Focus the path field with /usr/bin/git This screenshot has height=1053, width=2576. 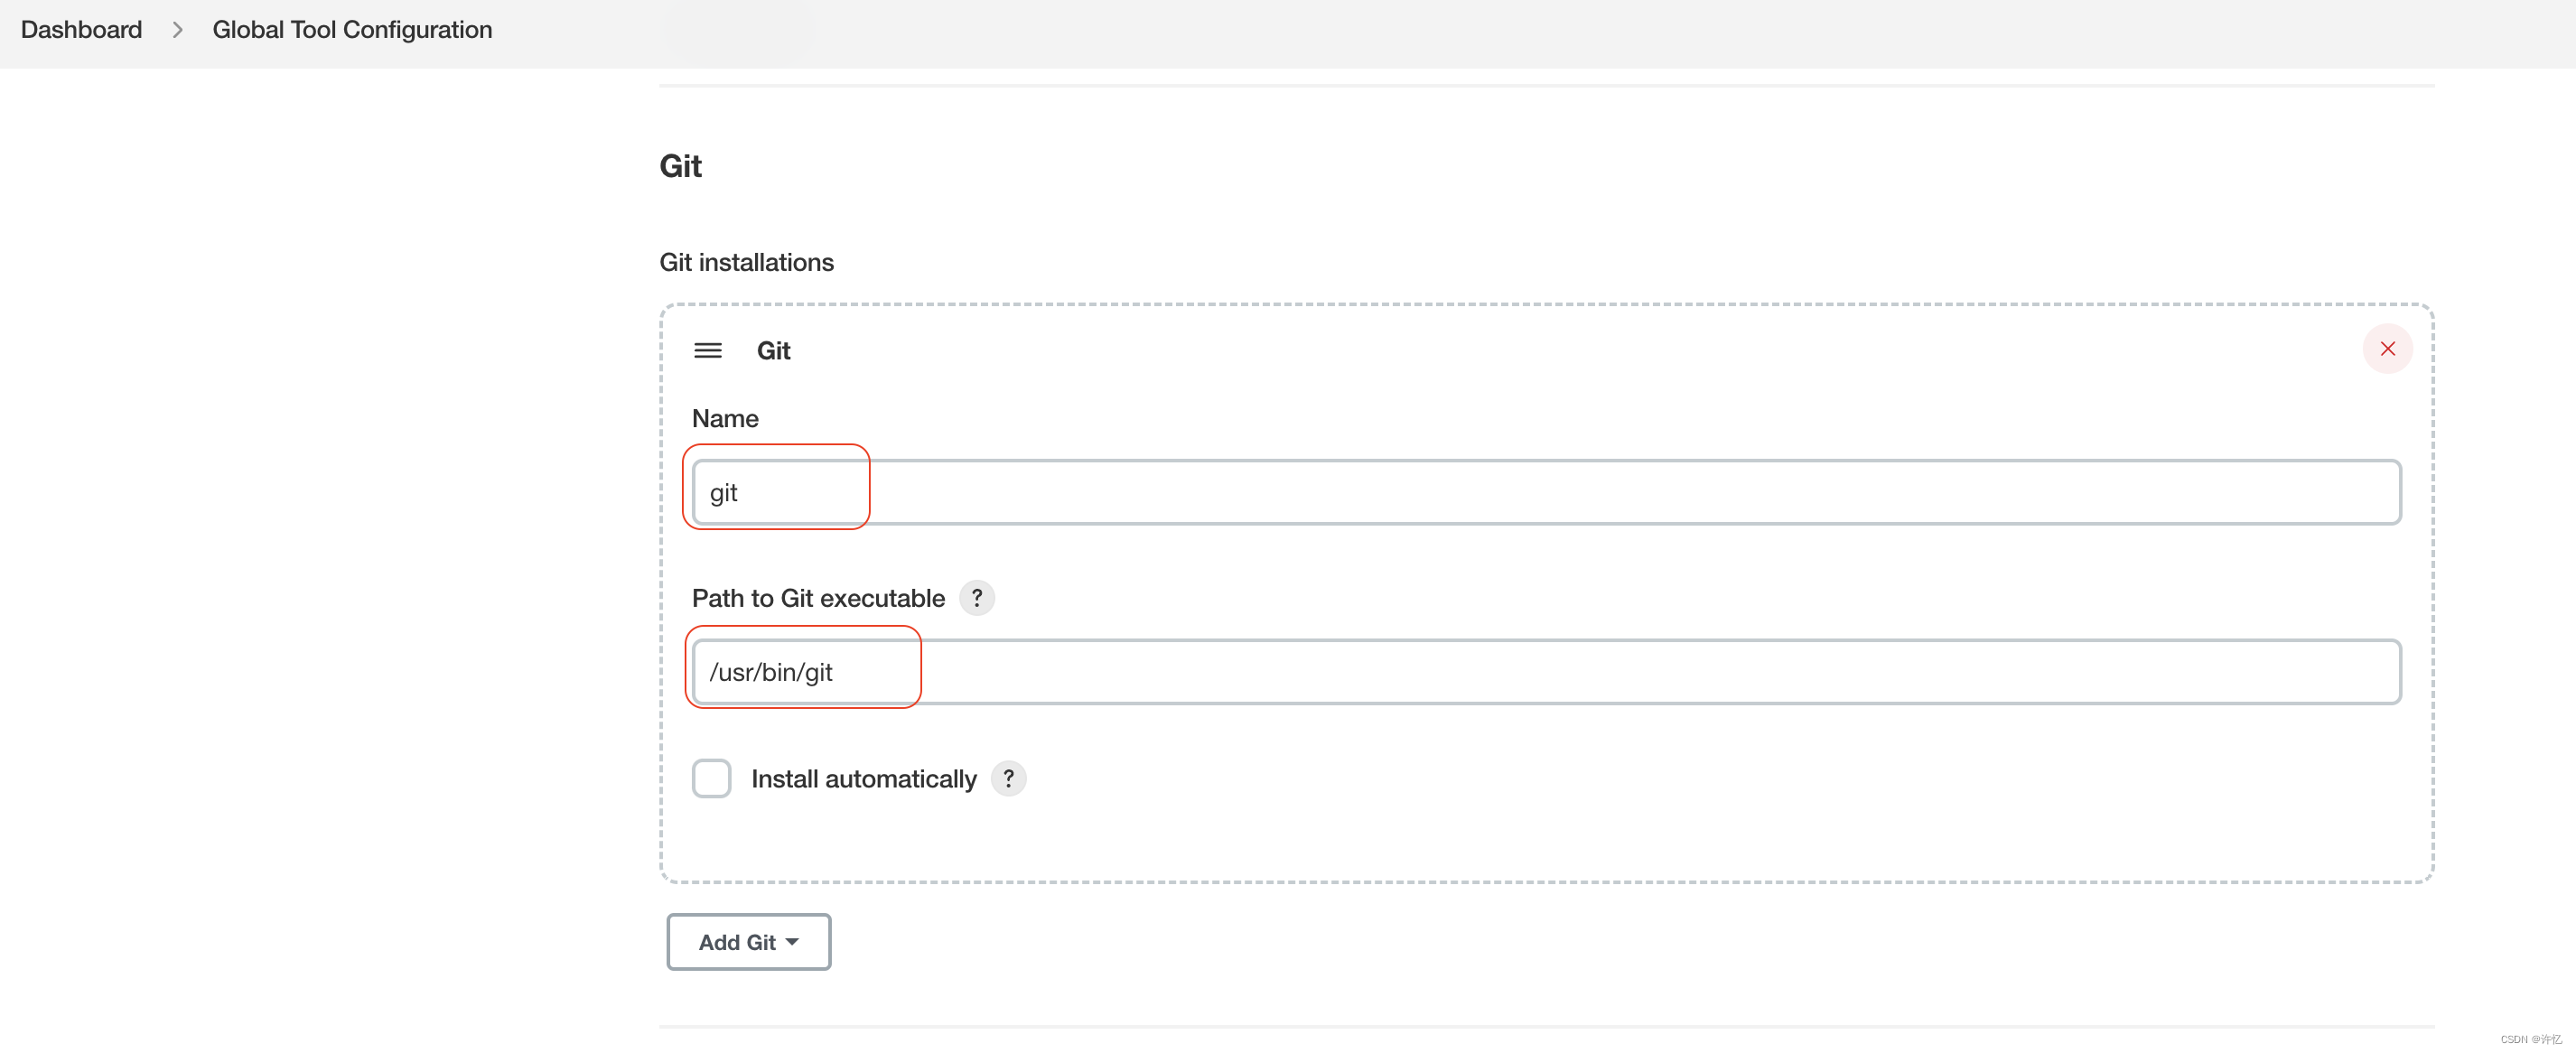click(x=1546, y=672)
